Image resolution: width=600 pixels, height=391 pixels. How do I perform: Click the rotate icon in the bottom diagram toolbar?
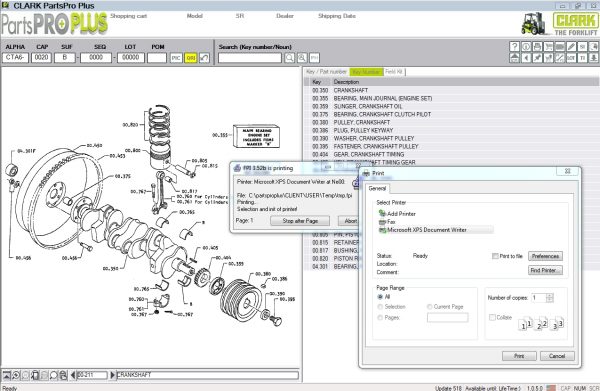click(x=16, y=375)
